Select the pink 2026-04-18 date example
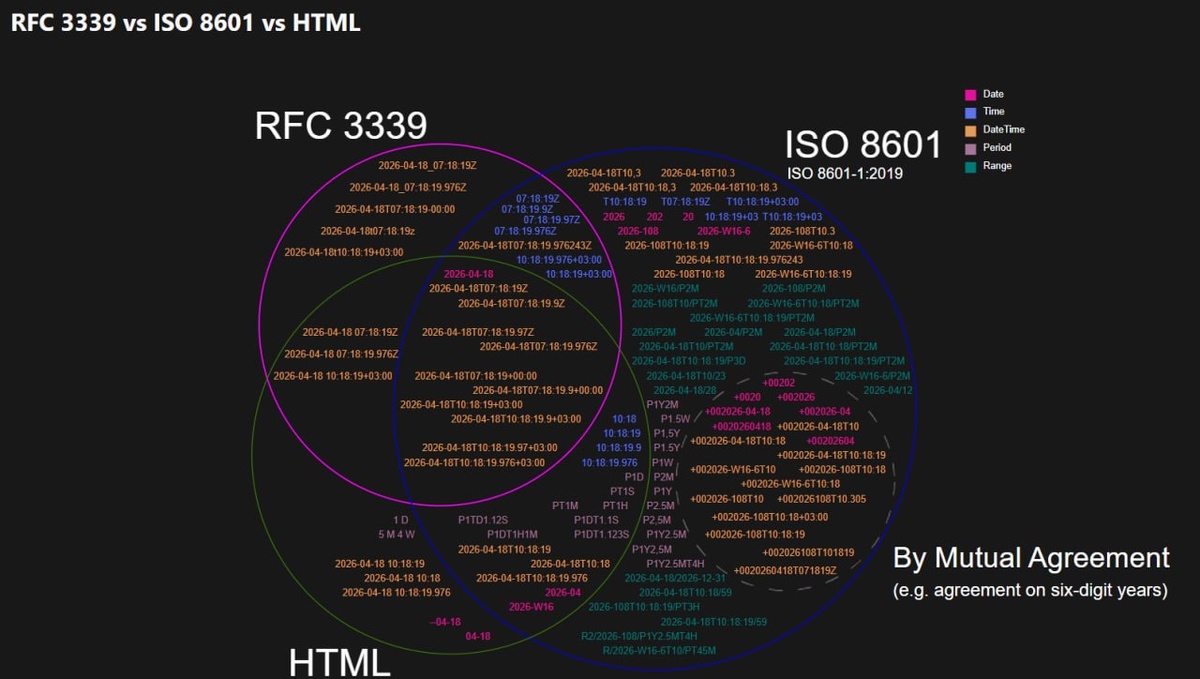 coord(468,274)
